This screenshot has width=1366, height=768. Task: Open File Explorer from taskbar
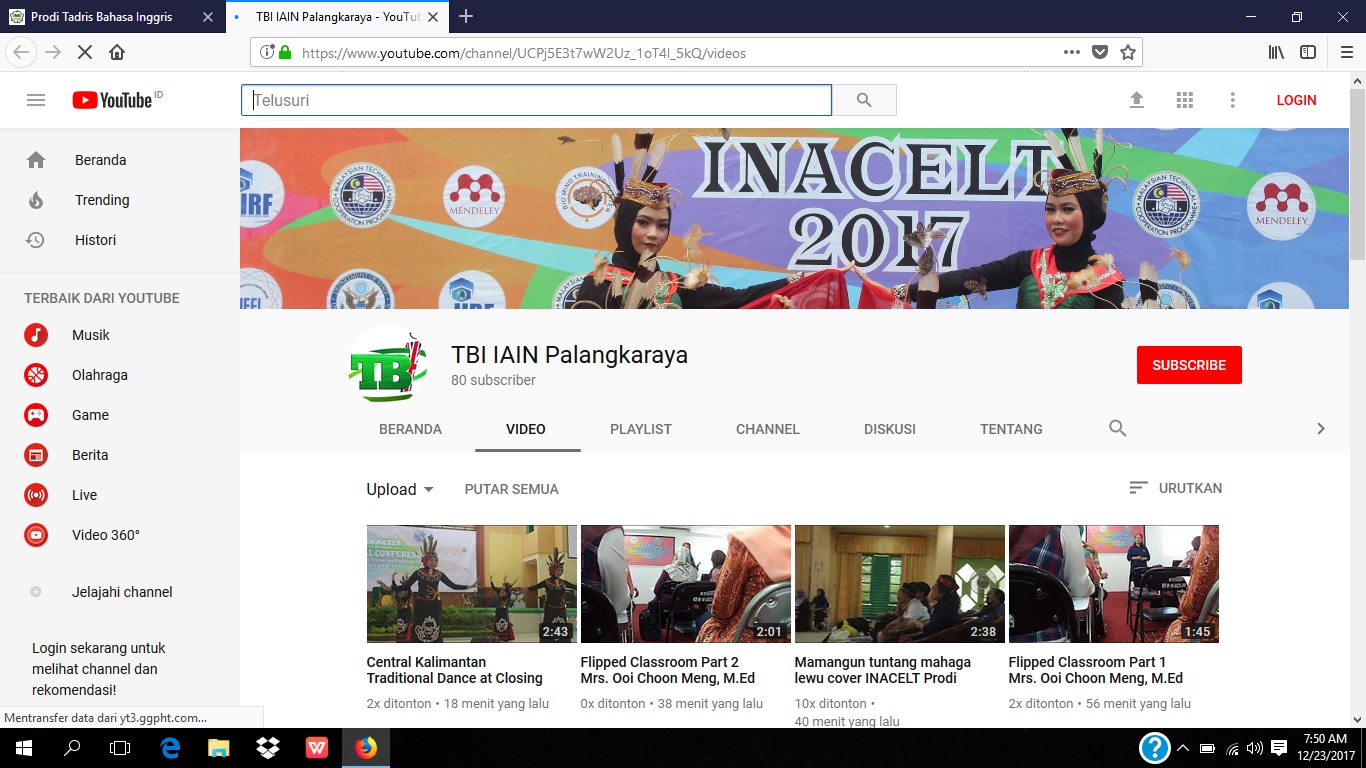pyautogui.click(x=219, y=748)
